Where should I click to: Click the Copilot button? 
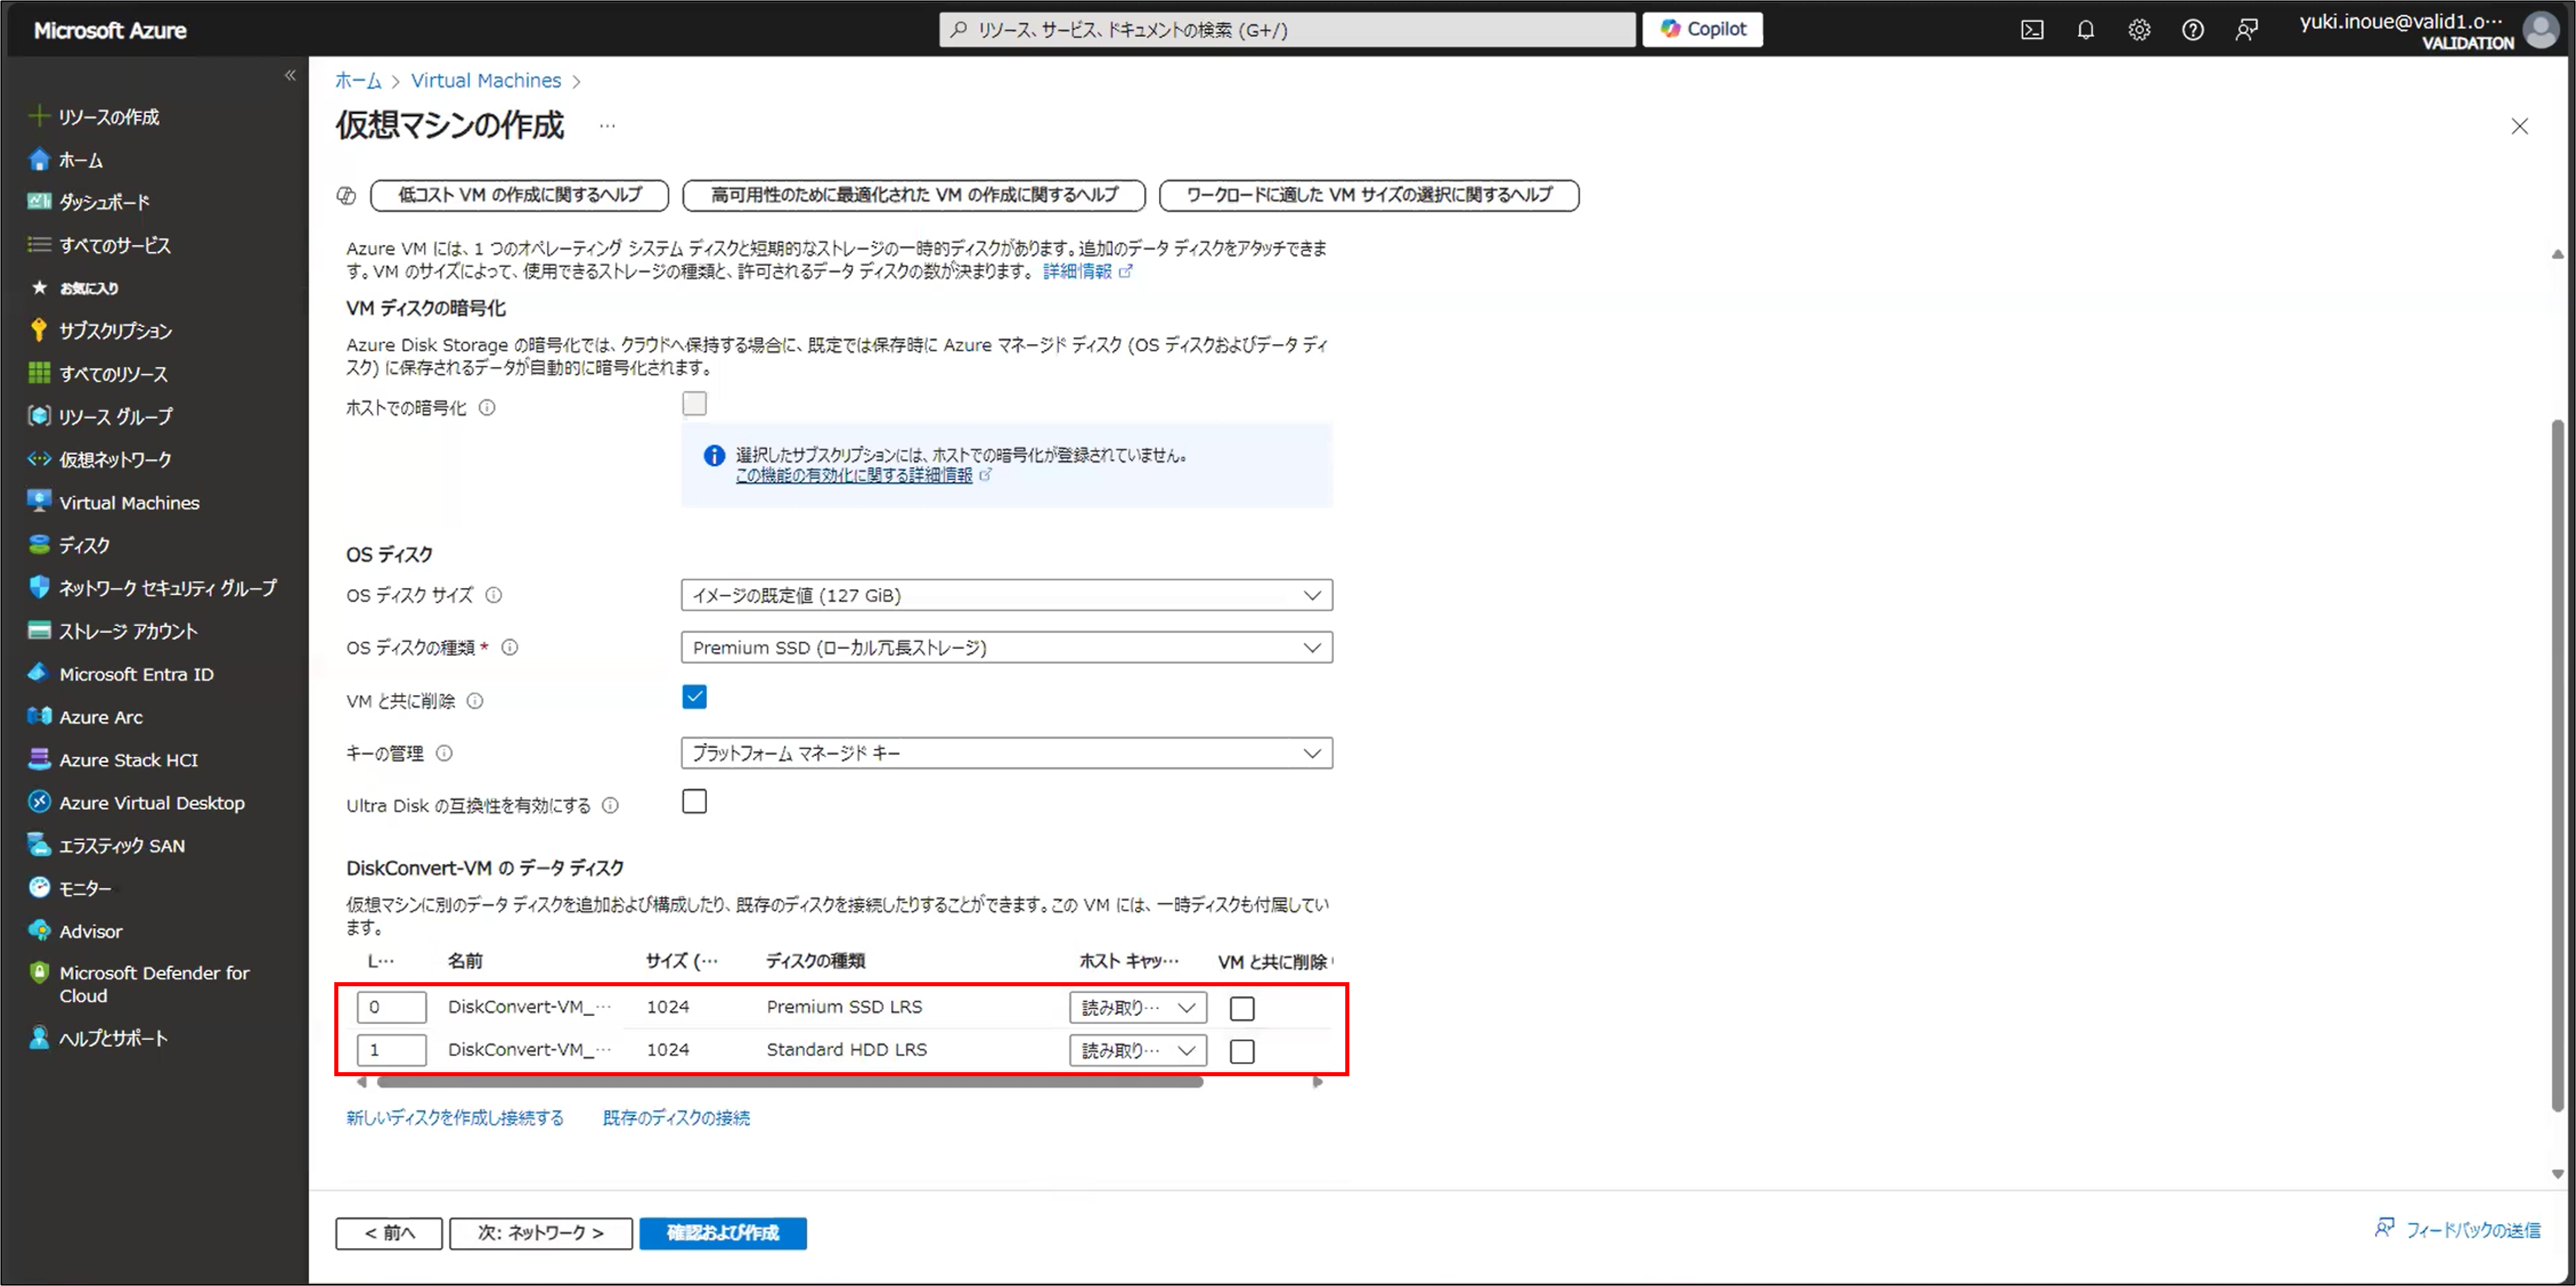point(1702,29)
